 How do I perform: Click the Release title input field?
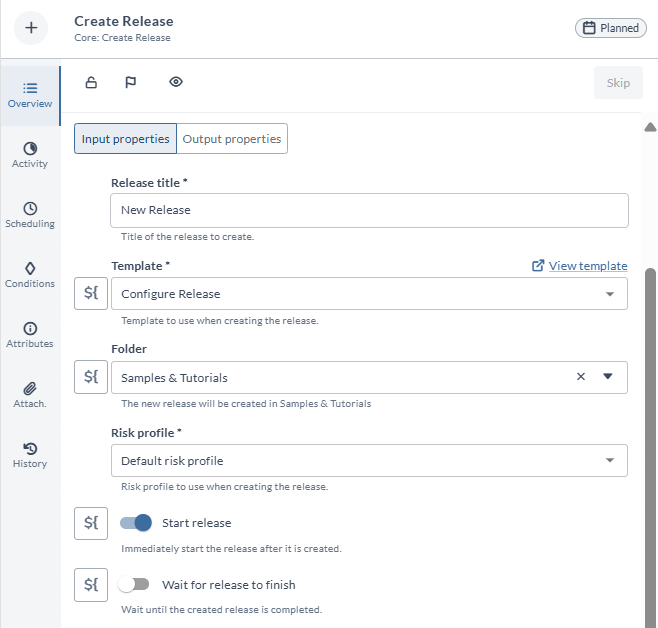(368, 210)
